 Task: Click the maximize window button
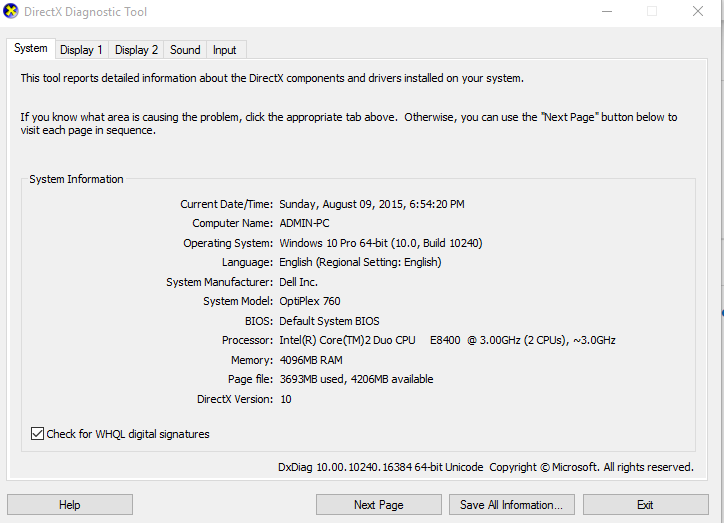pos(652,12)
